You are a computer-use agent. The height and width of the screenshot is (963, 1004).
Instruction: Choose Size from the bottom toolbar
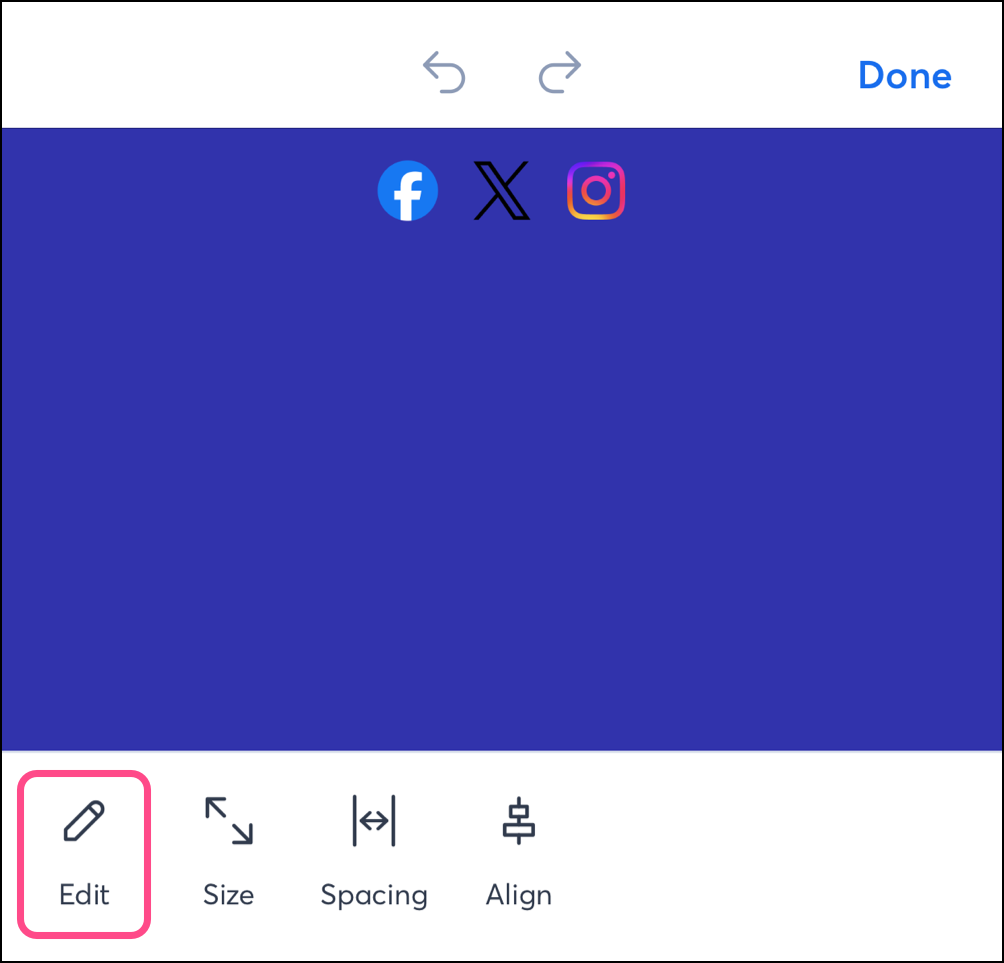[228, 850]
